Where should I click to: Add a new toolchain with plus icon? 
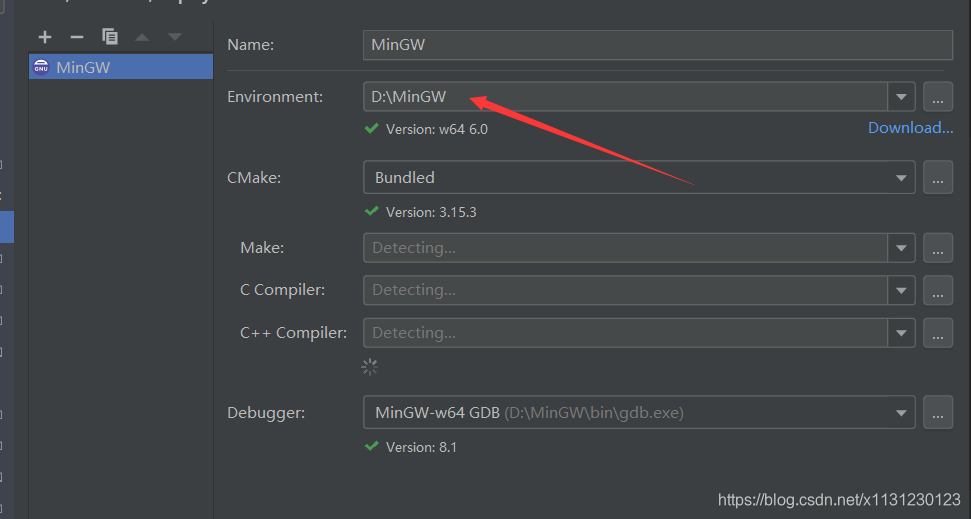(45, 37)
